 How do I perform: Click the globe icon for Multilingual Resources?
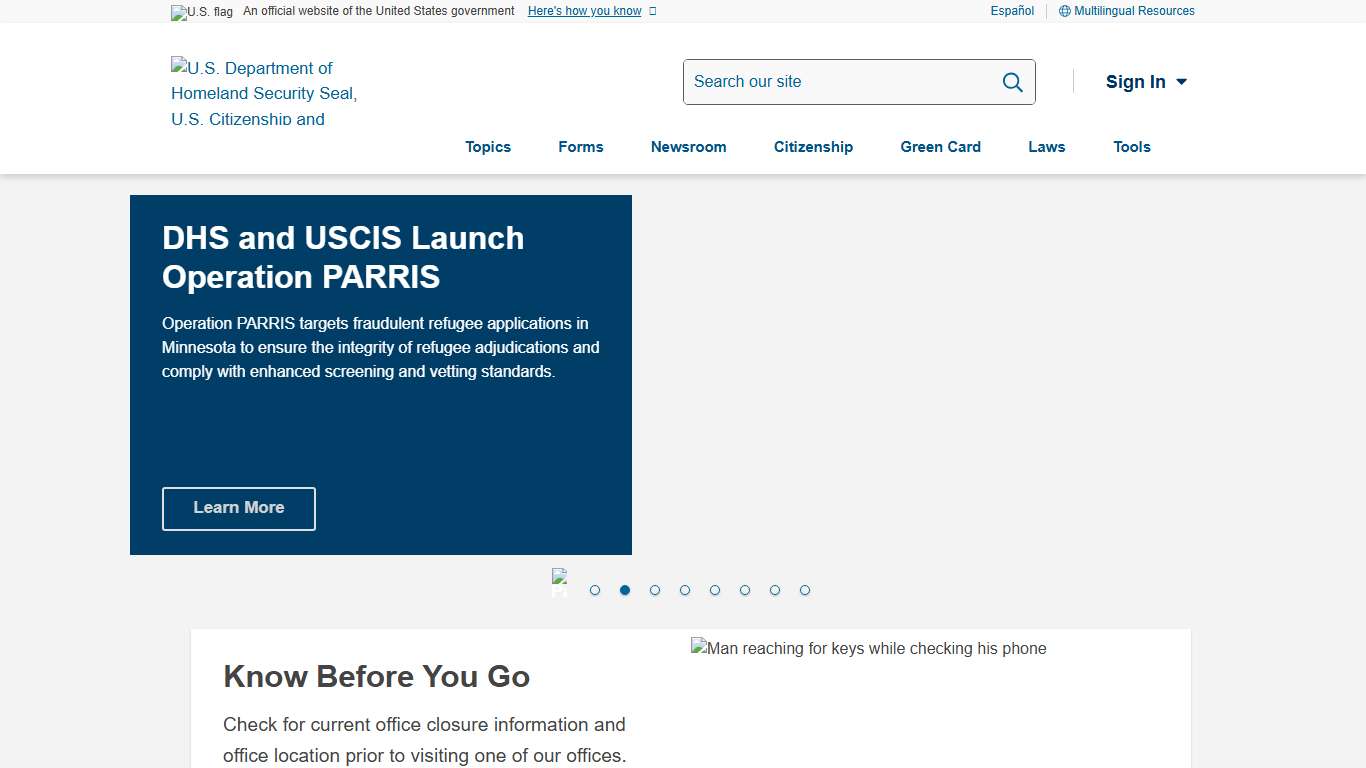tap(1064, 11)
